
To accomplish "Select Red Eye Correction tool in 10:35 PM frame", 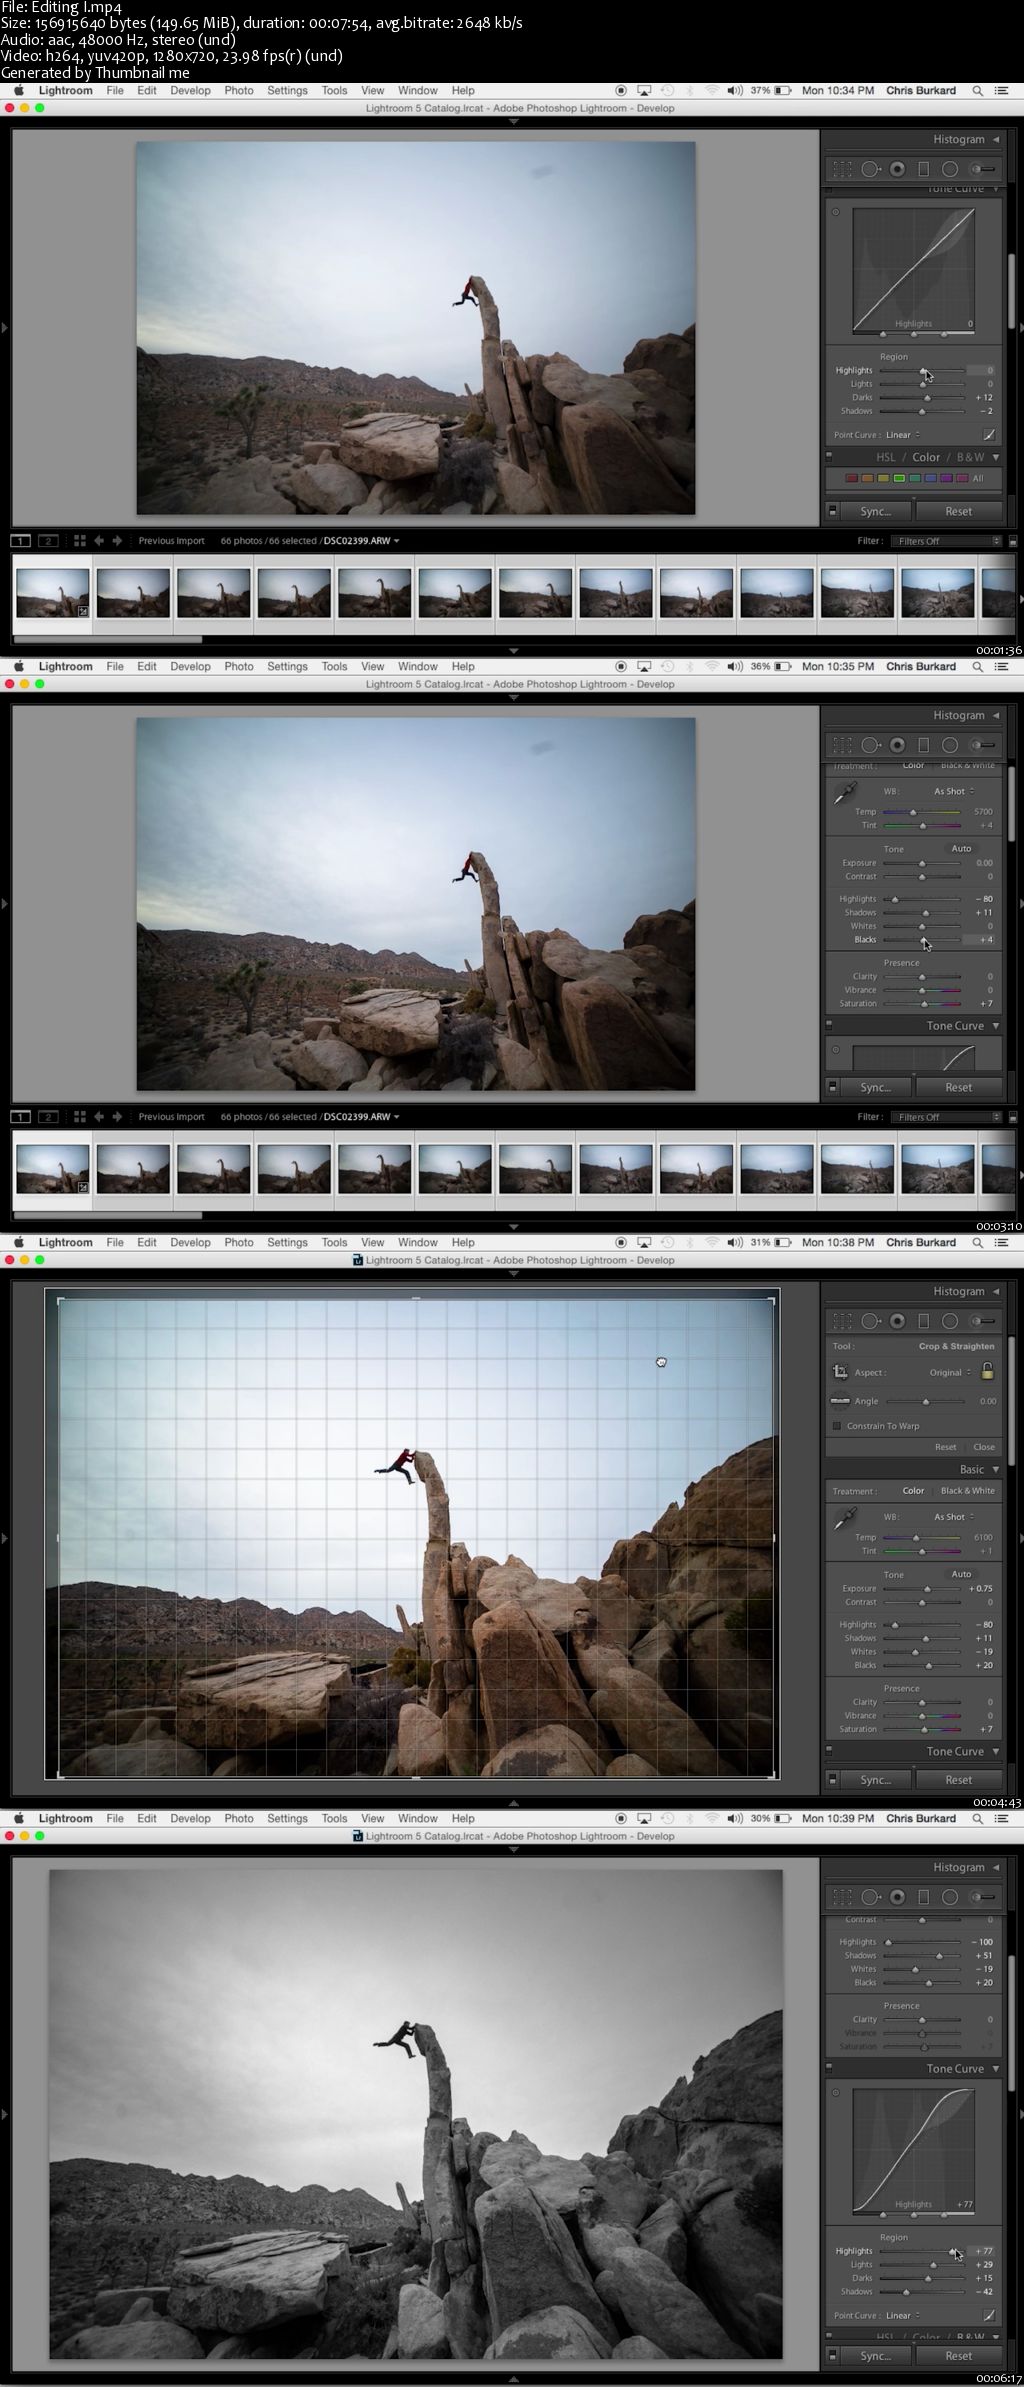I will click(x=897, y=745).
